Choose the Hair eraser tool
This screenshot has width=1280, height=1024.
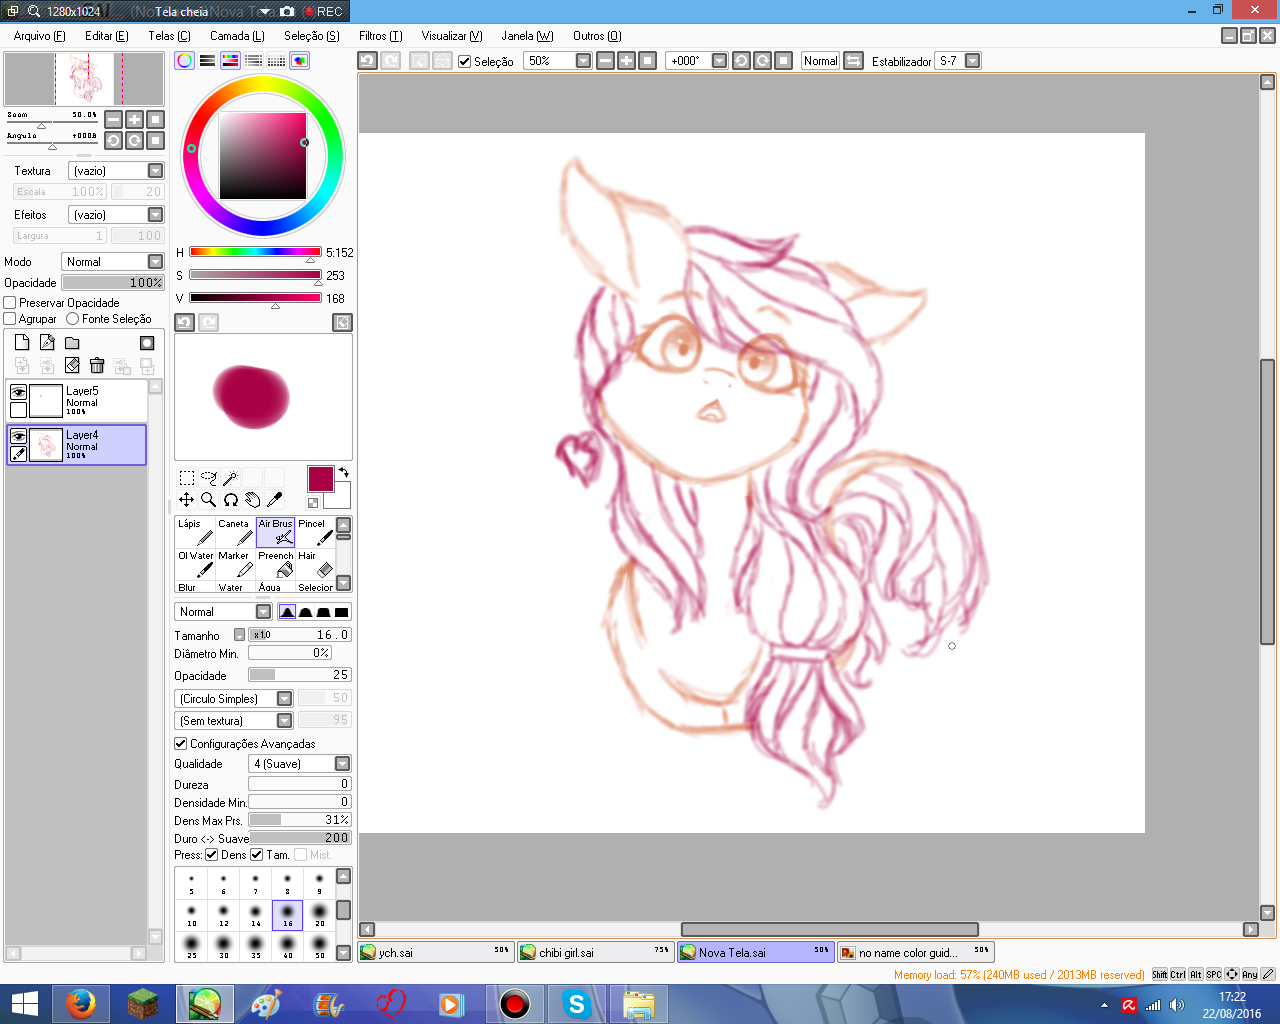point(314,564)
